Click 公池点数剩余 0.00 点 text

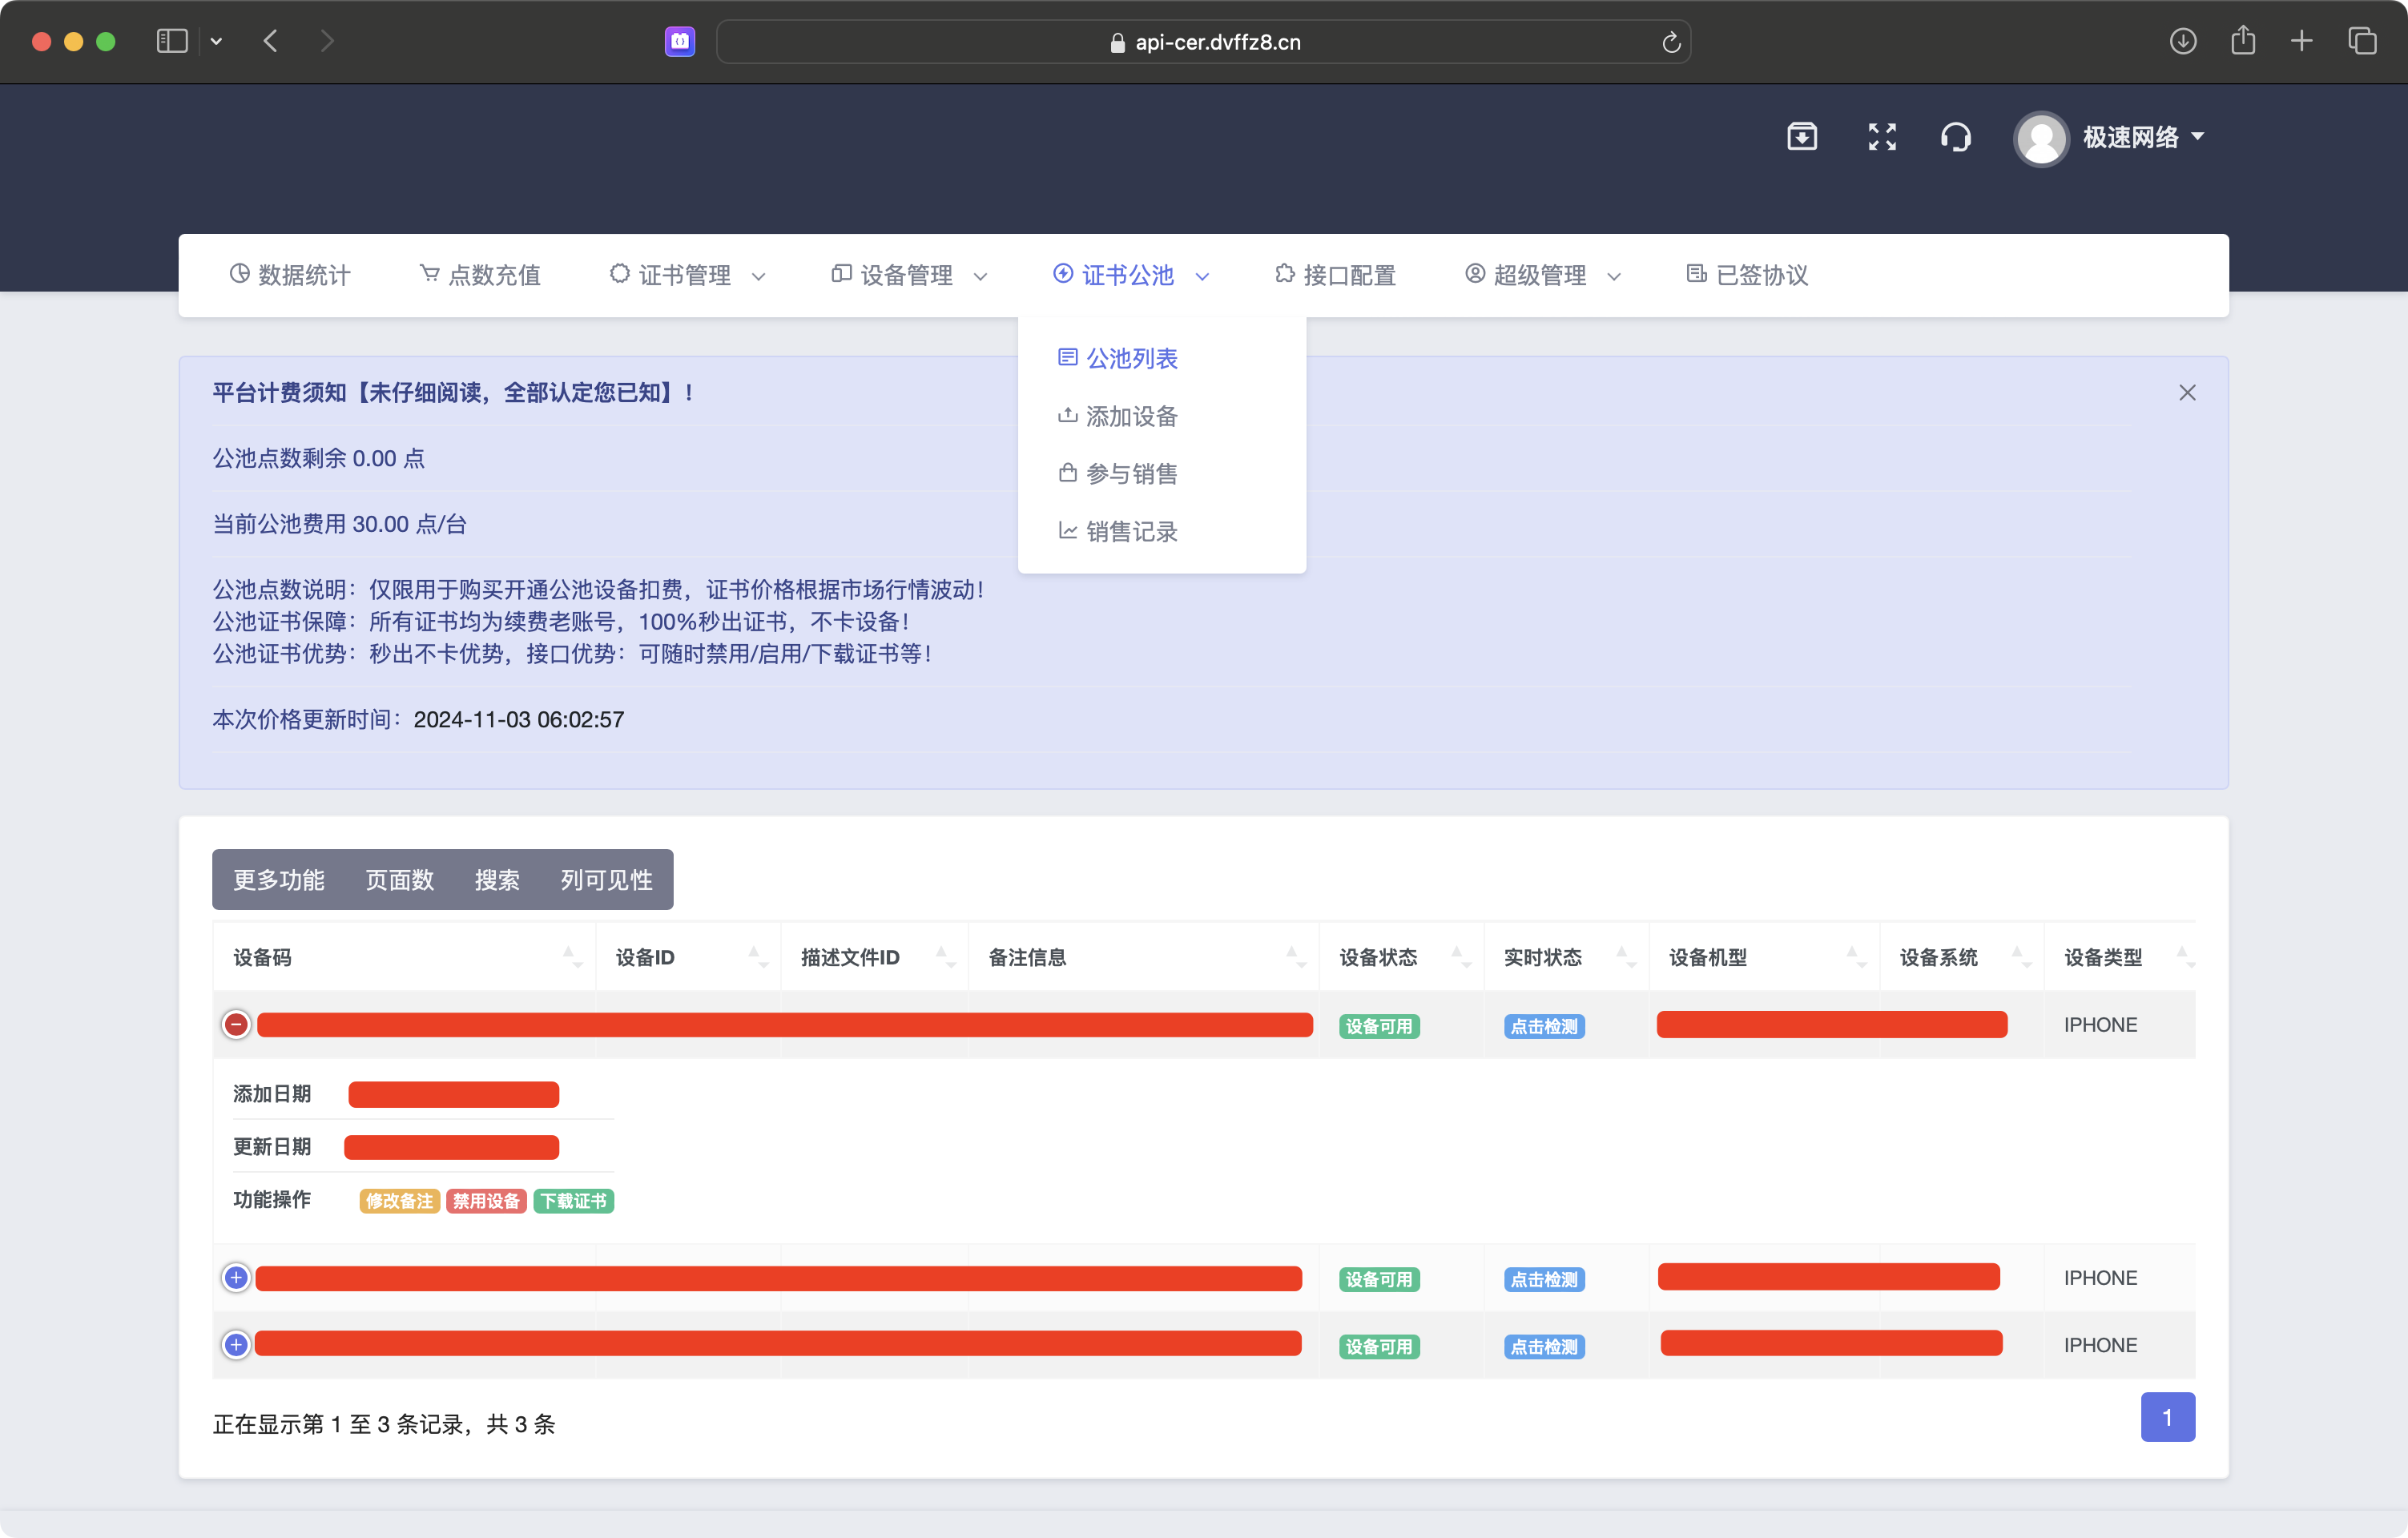(319, 459)
